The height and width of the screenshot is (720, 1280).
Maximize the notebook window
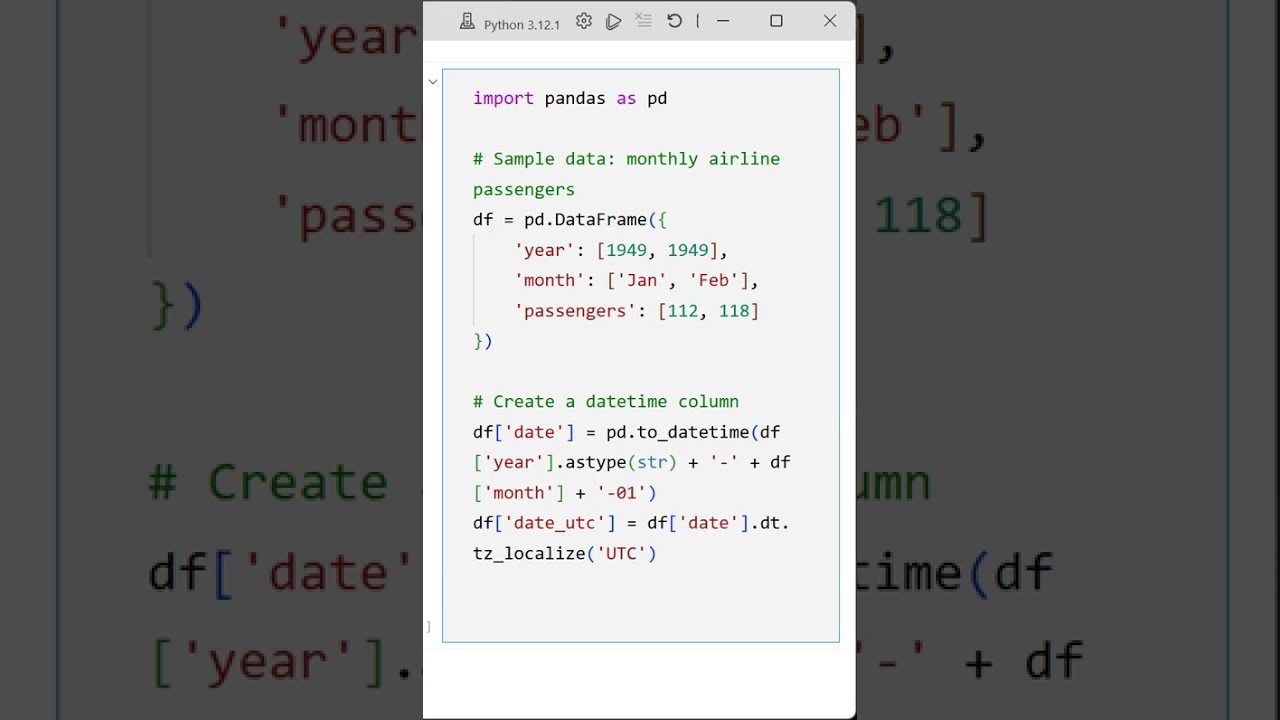776,21
